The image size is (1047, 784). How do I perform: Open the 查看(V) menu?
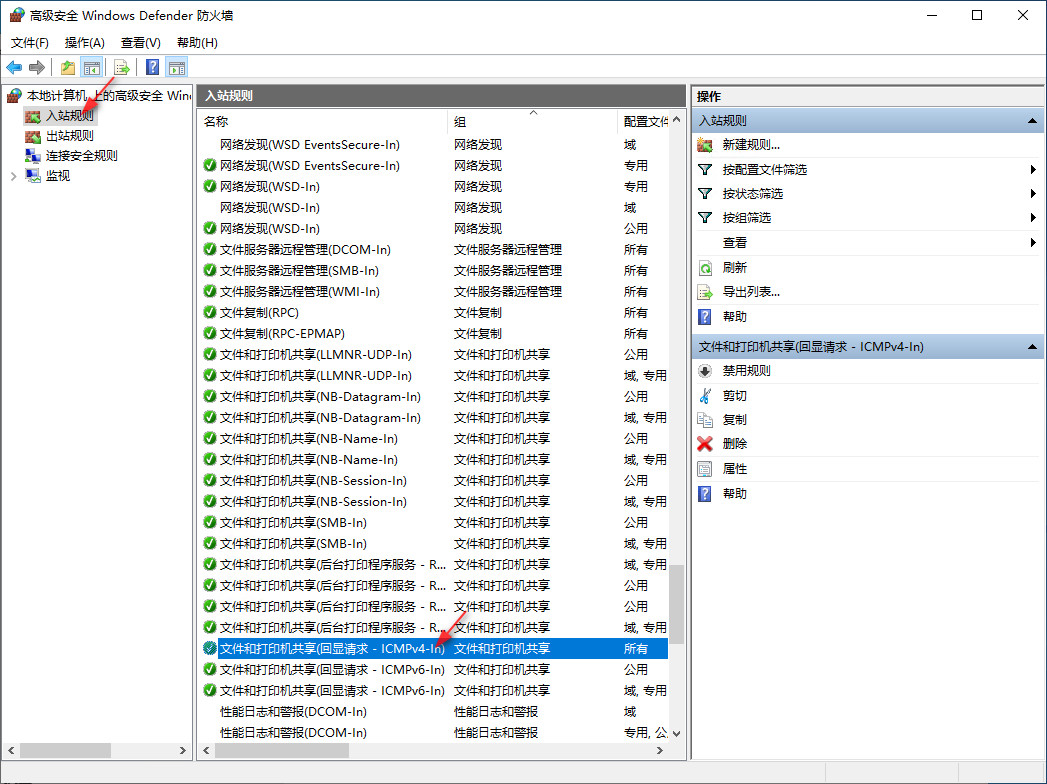click(140, 43)
